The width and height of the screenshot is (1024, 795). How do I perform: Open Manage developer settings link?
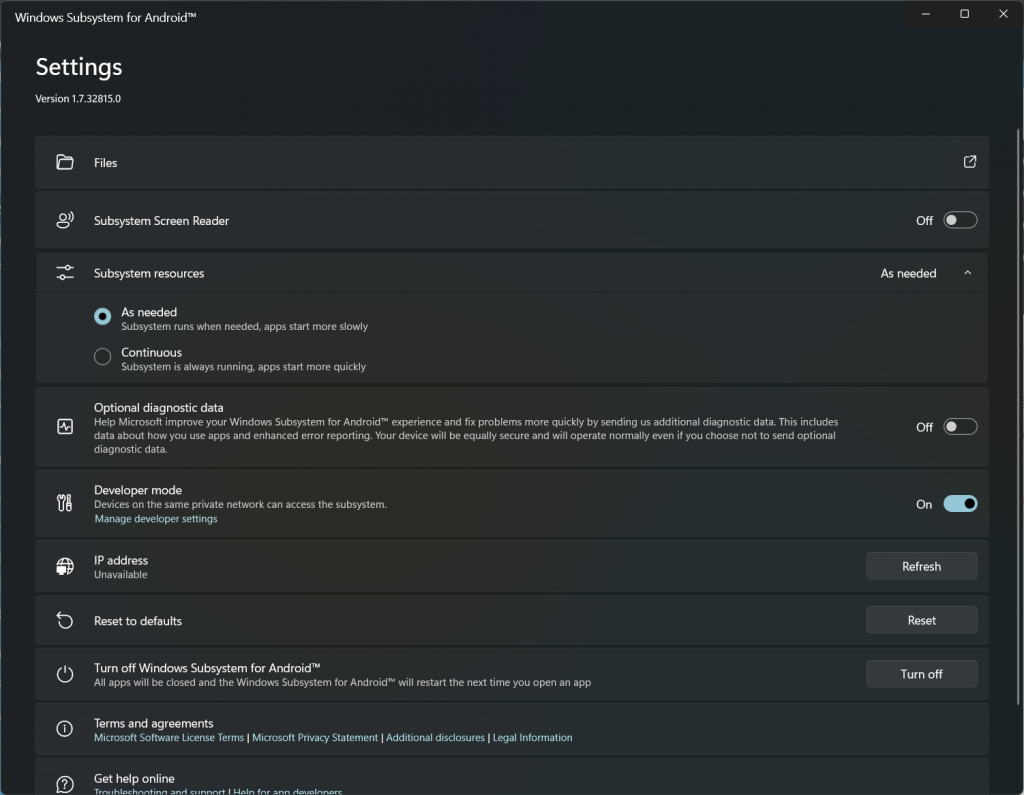point(156,519)
